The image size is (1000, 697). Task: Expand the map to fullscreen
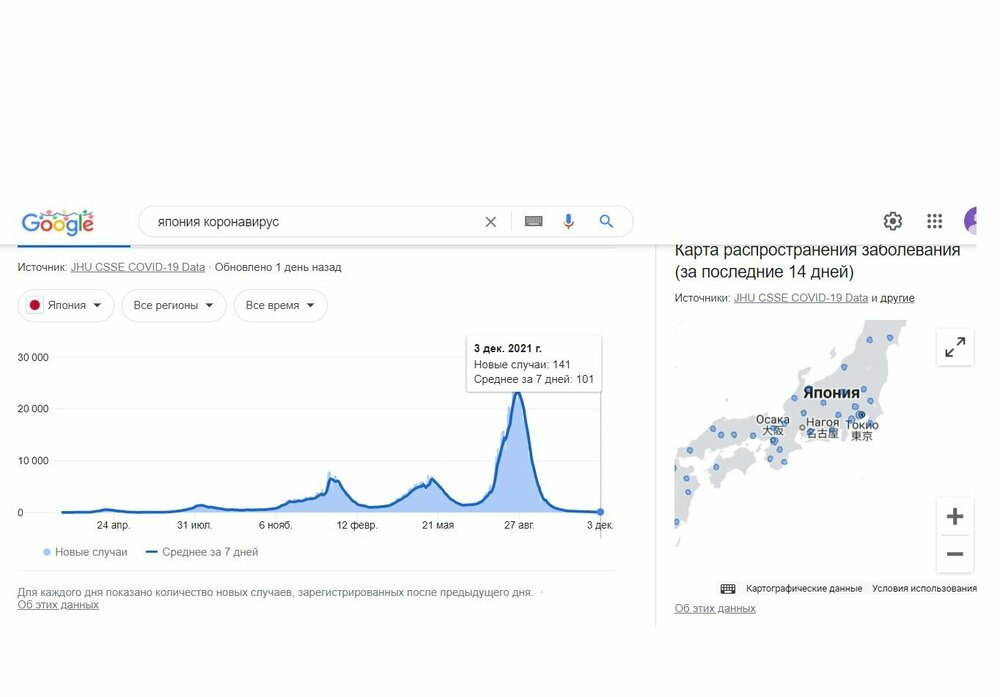955,347
